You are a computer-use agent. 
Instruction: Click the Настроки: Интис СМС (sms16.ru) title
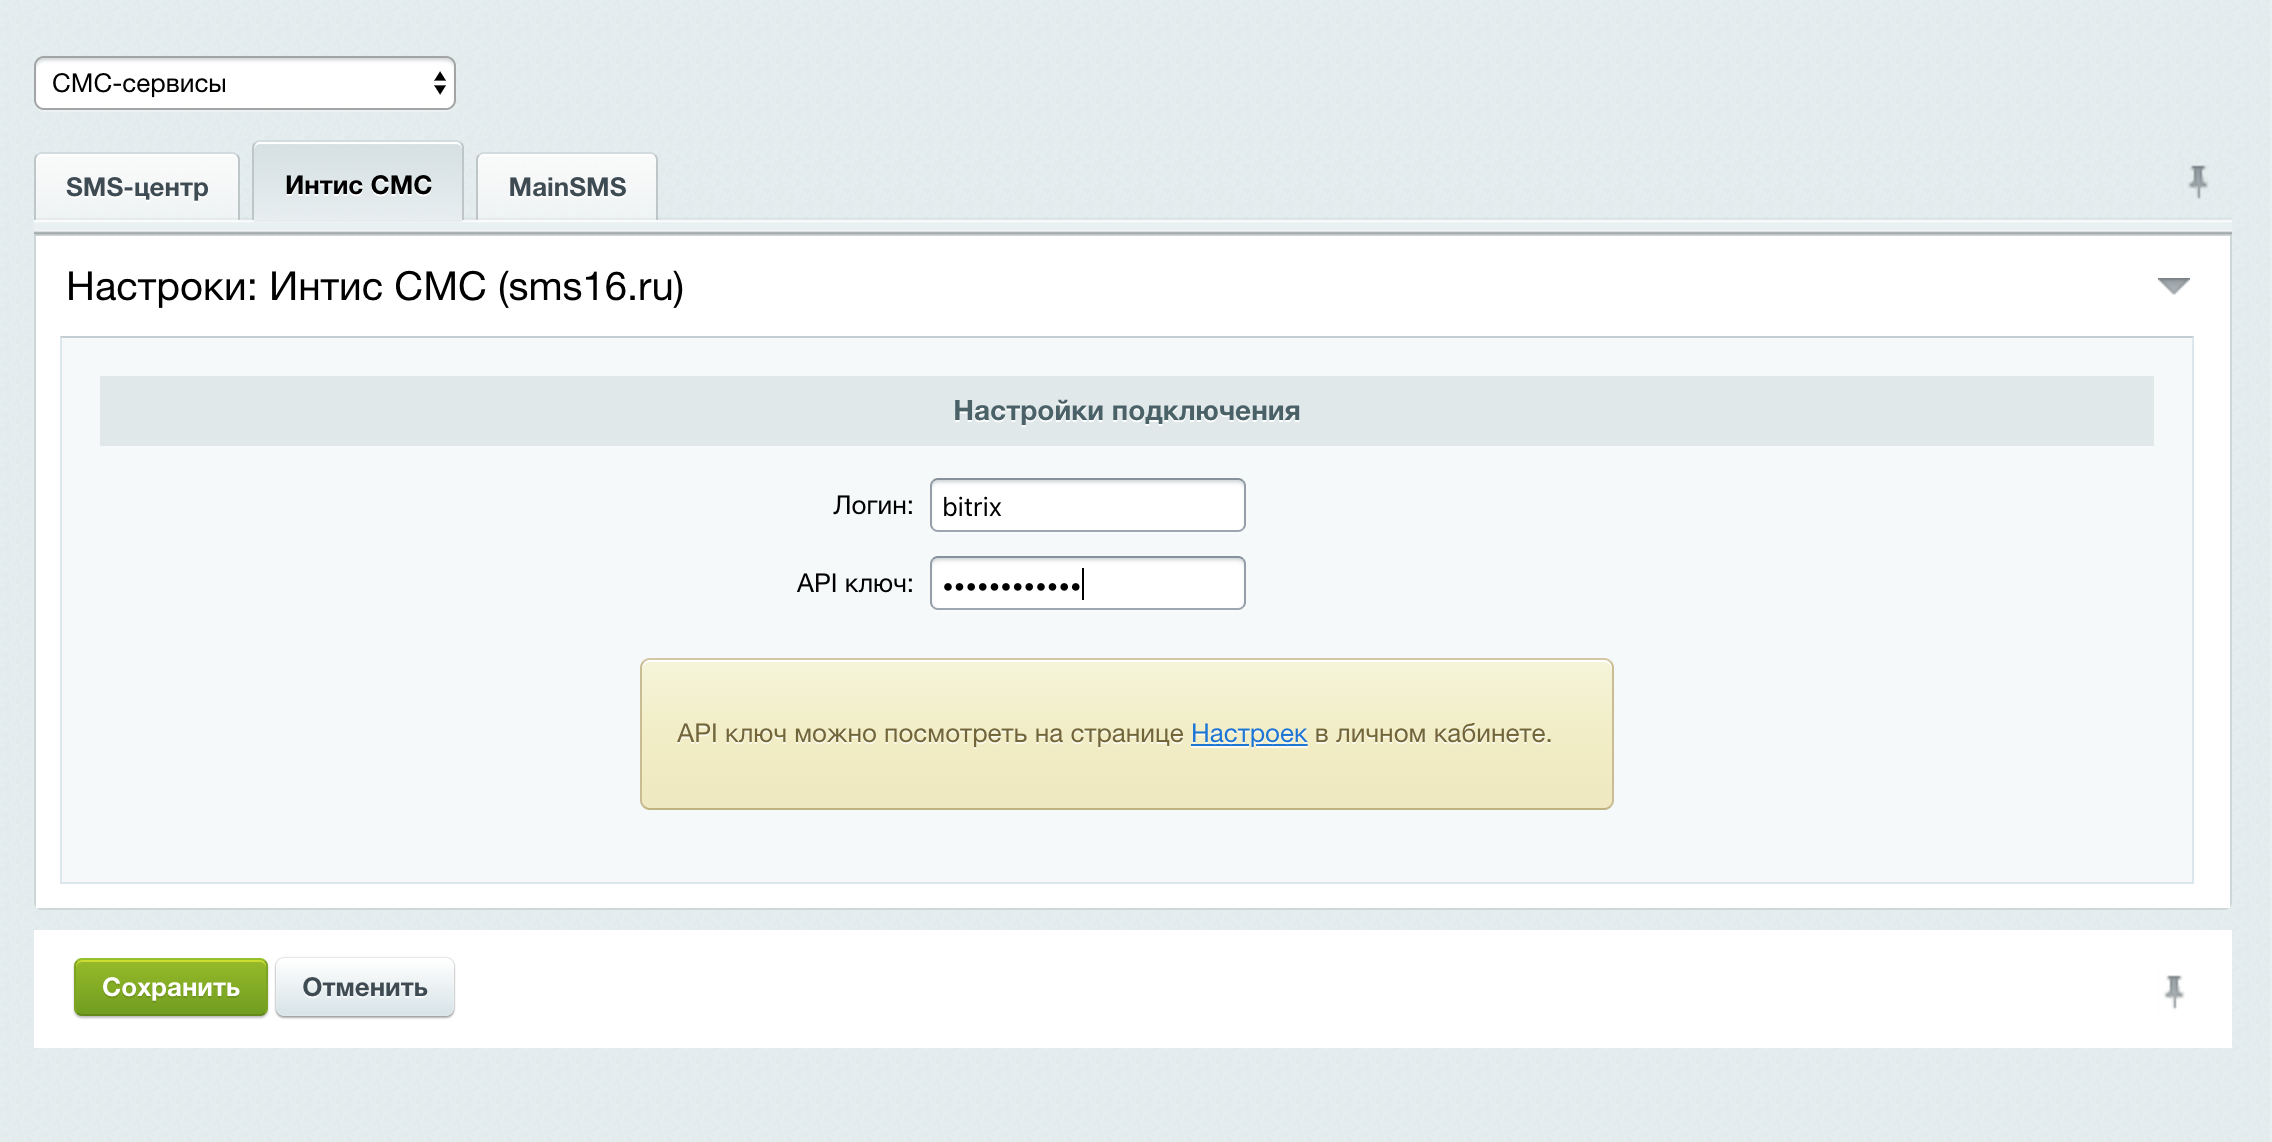(x=375, y=287)
